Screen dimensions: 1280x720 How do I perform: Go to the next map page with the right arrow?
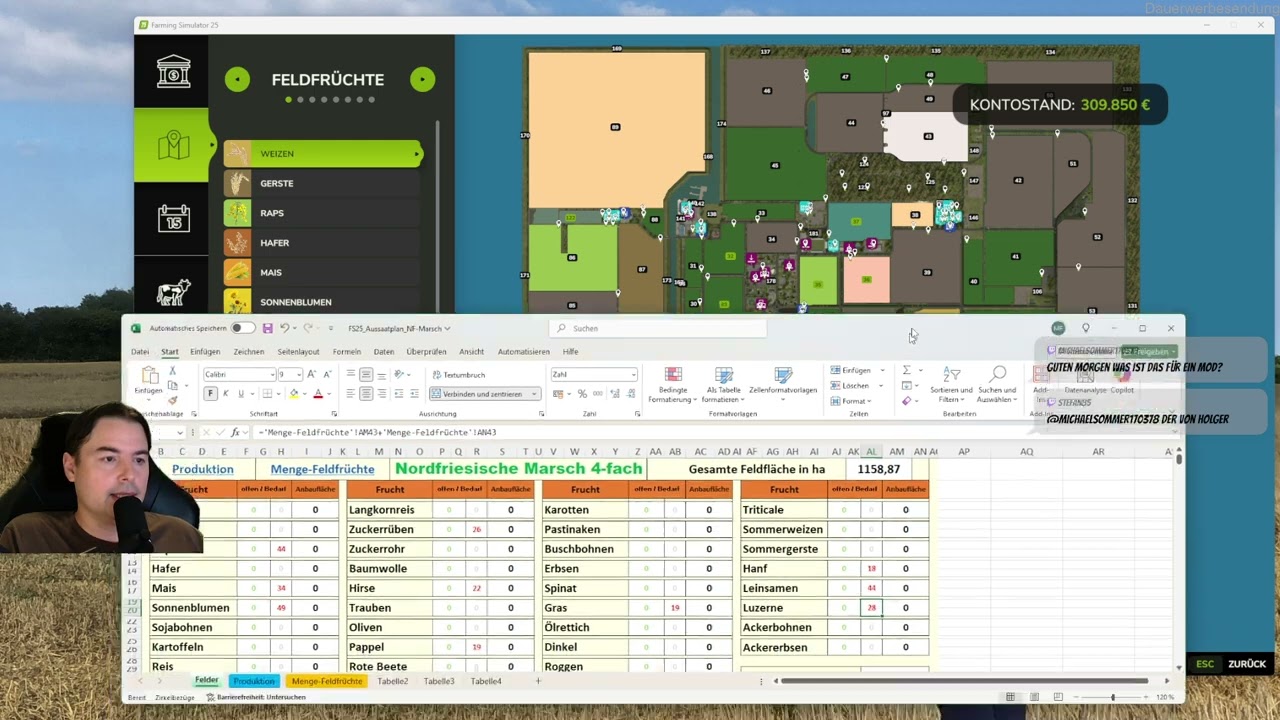[x=422, y=79]
